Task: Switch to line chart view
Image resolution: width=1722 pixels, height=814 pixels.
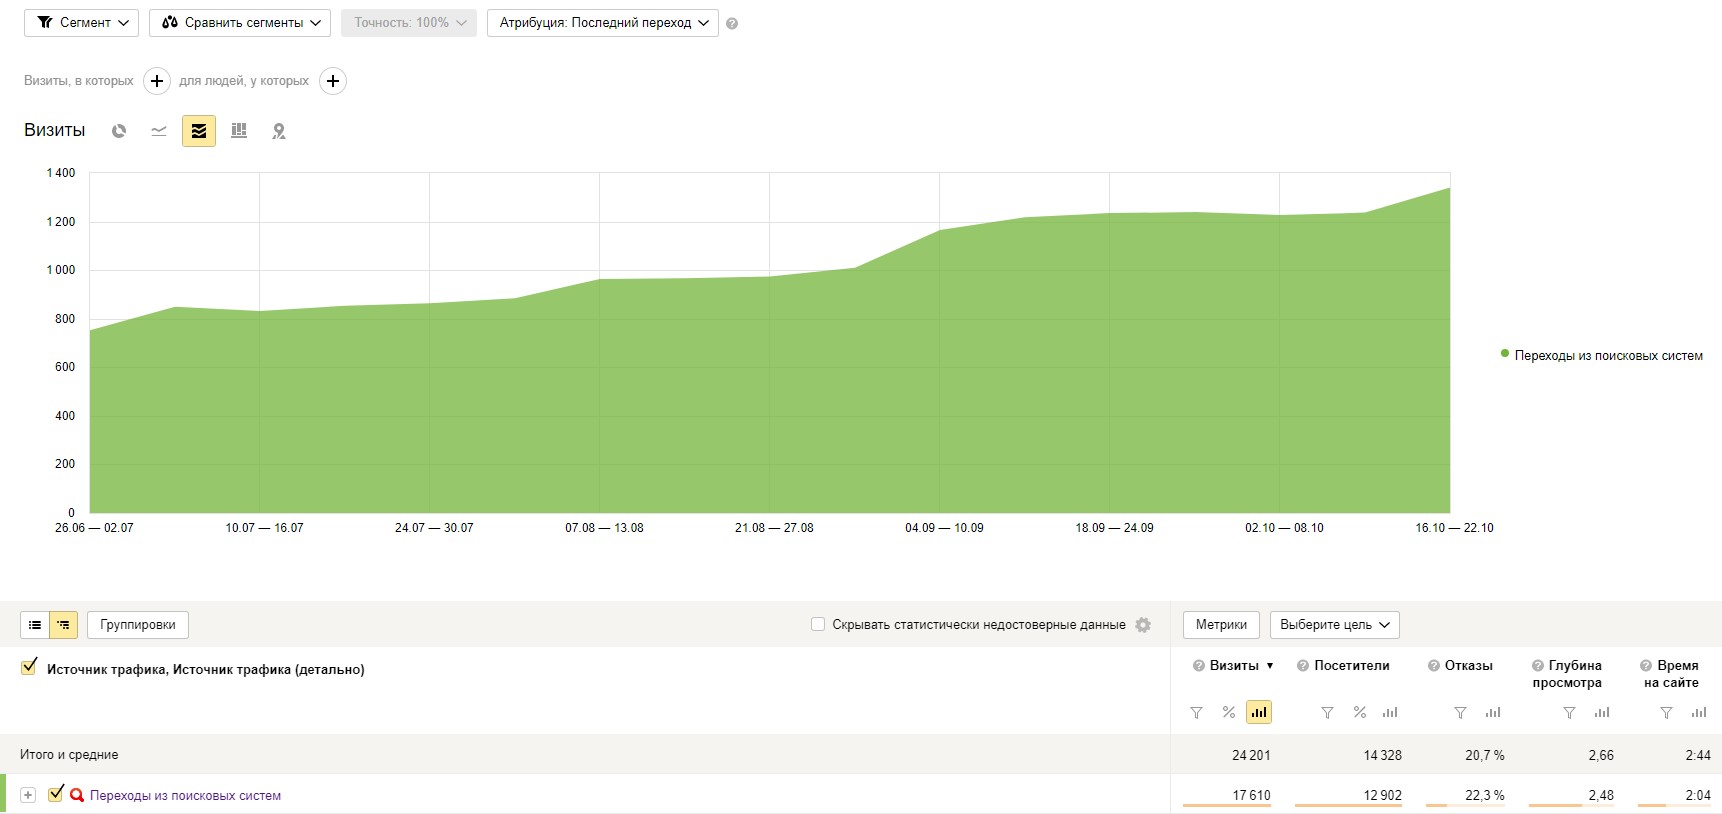Action: pyautogui.click(x=159, y=131)
